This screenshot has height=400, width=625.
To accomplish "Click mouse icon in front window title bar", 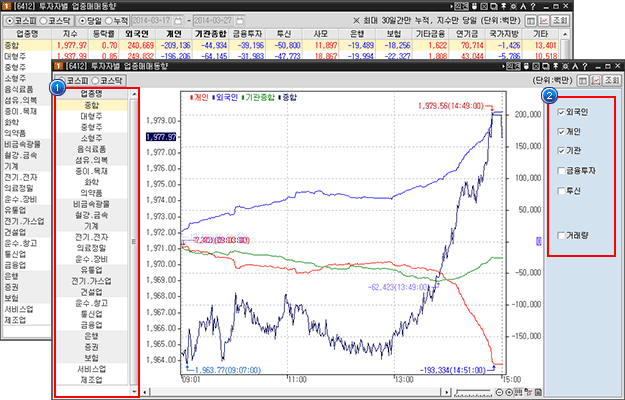I will pos(527,66).
